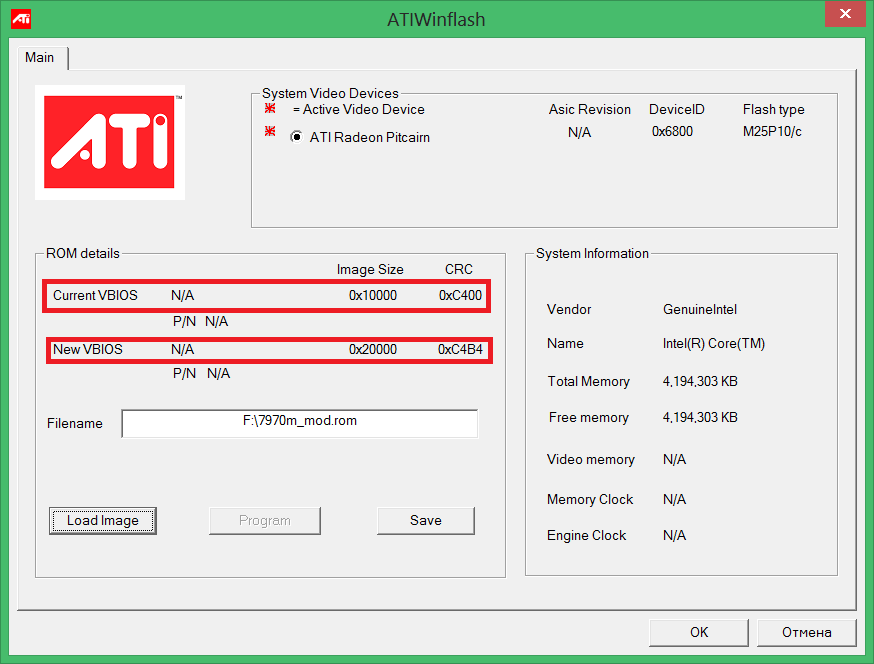Click the Current VBIOS CRC 0xC400
This screenshot has height=664, width=874.
(460, 295)
